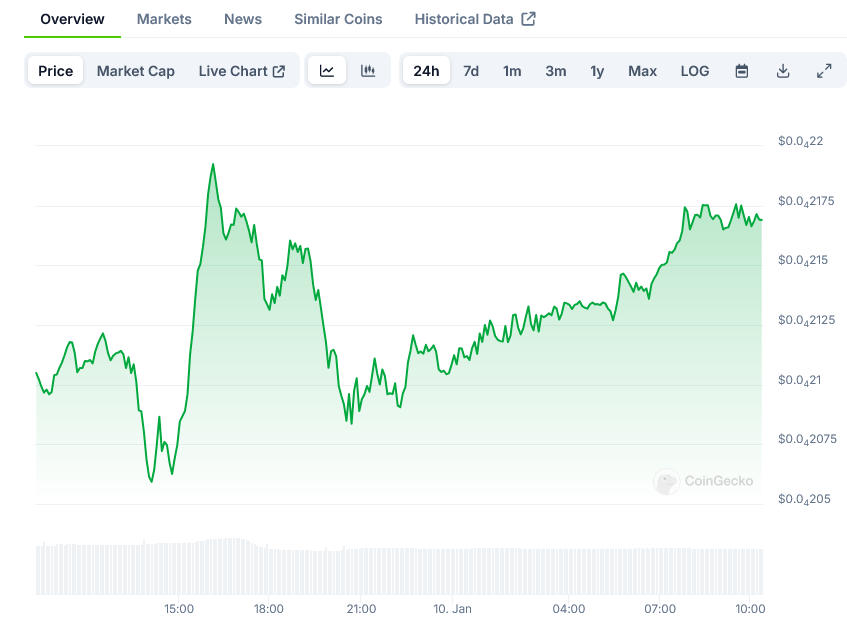Choose the 3m time range
The image size is (847, 631).
556,71
